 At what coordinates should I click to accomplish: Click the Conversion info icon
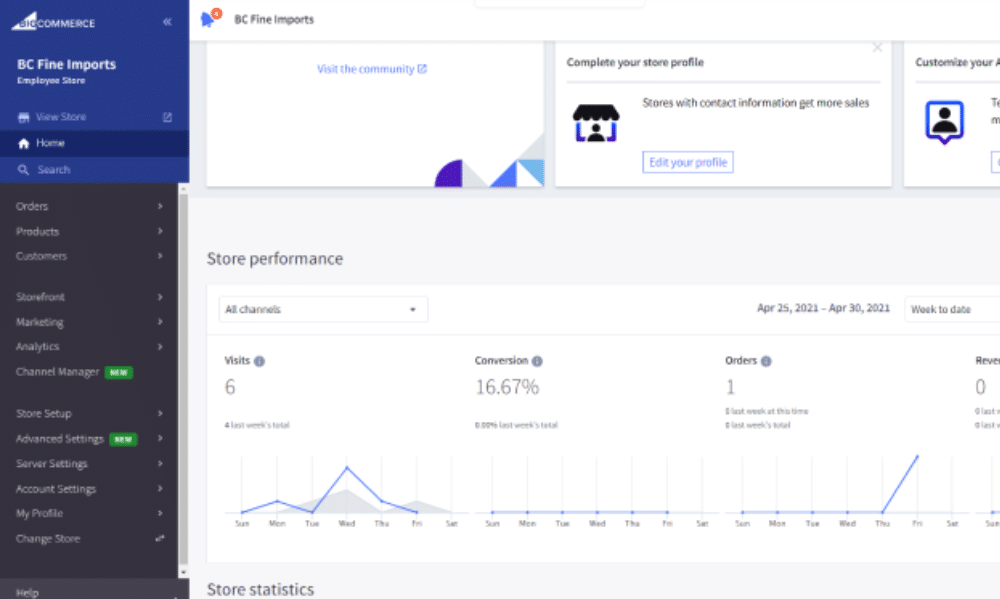click(537, 361)
